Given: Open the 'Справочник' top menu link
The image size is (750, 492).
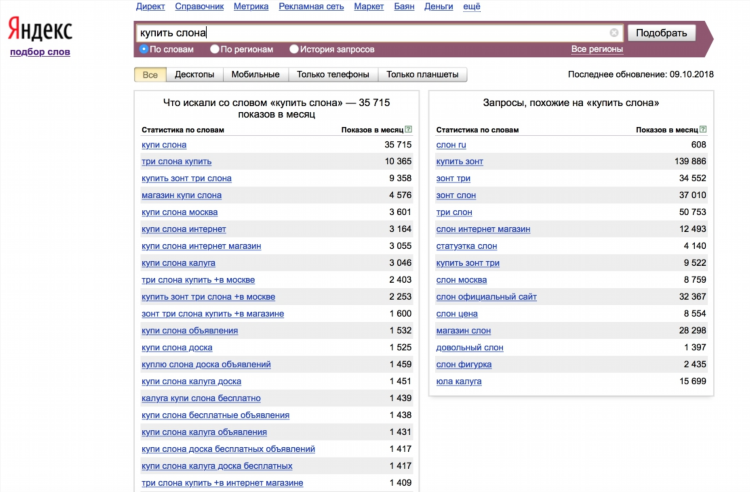Looking at the screenshot, I should [x=199, y=6].
